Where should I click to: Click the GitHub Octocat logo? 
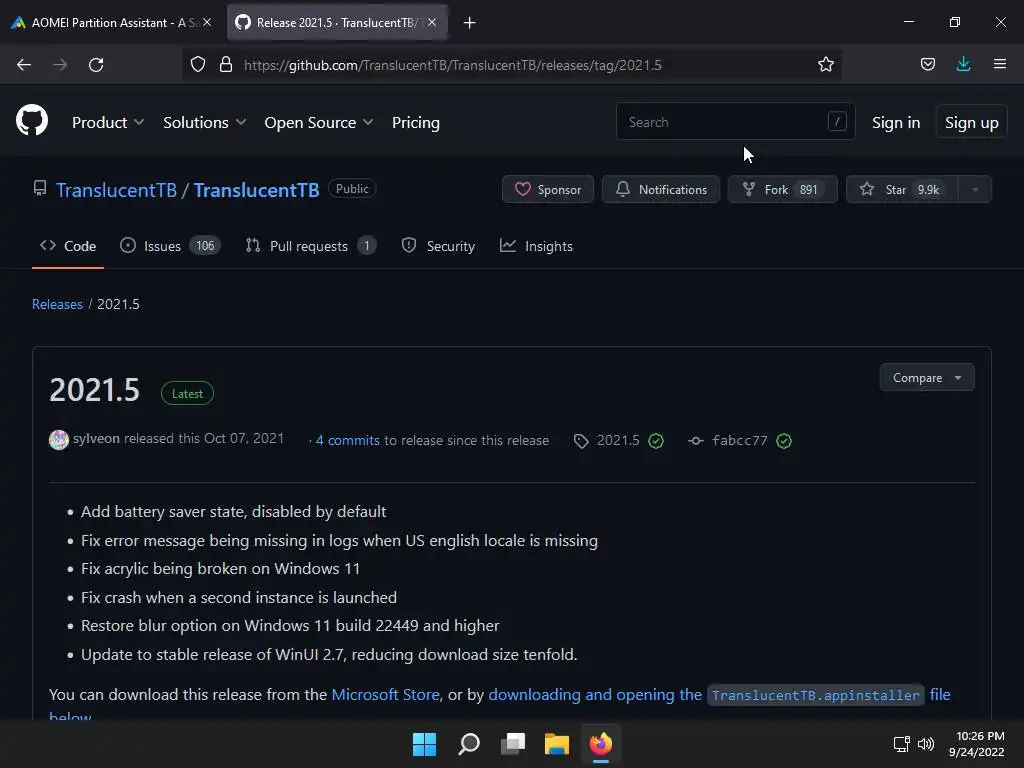[31, 121]
